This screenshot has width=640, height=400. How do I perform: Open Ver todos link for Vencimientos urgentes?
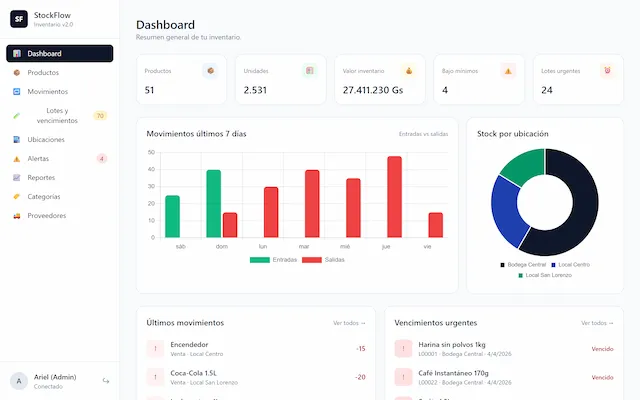(x=597, y=323)
